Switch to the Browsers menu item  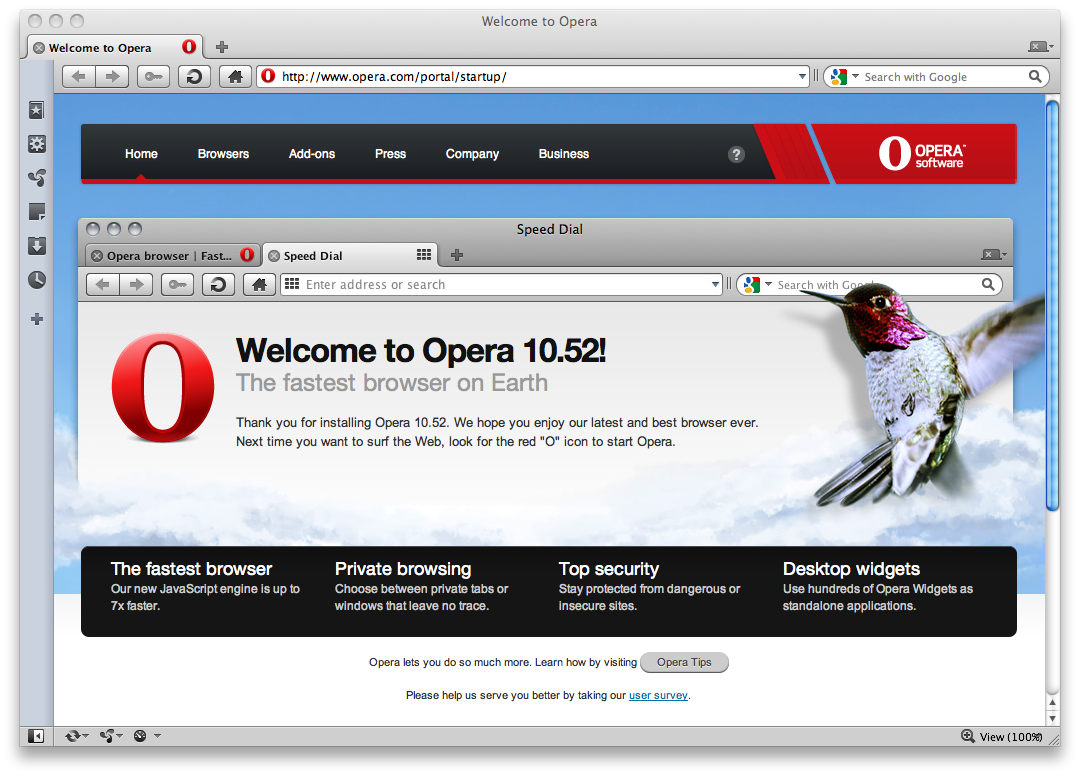[x=223, y=154]
